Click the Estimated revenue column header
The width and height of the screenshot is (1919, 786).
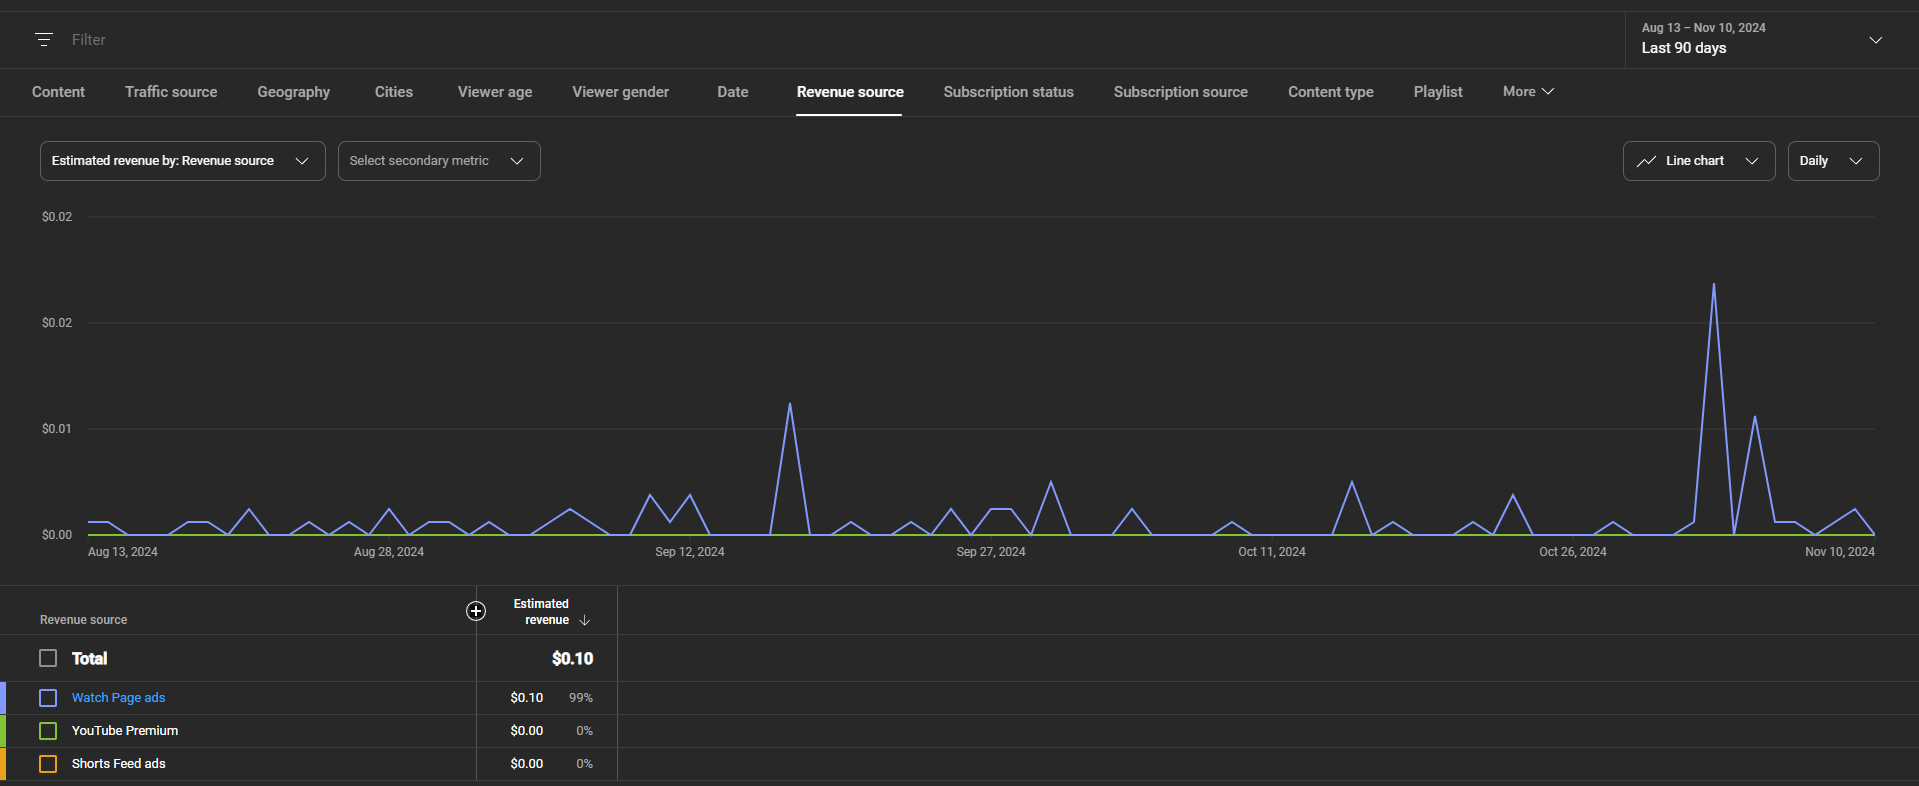(x=541, y=612)
